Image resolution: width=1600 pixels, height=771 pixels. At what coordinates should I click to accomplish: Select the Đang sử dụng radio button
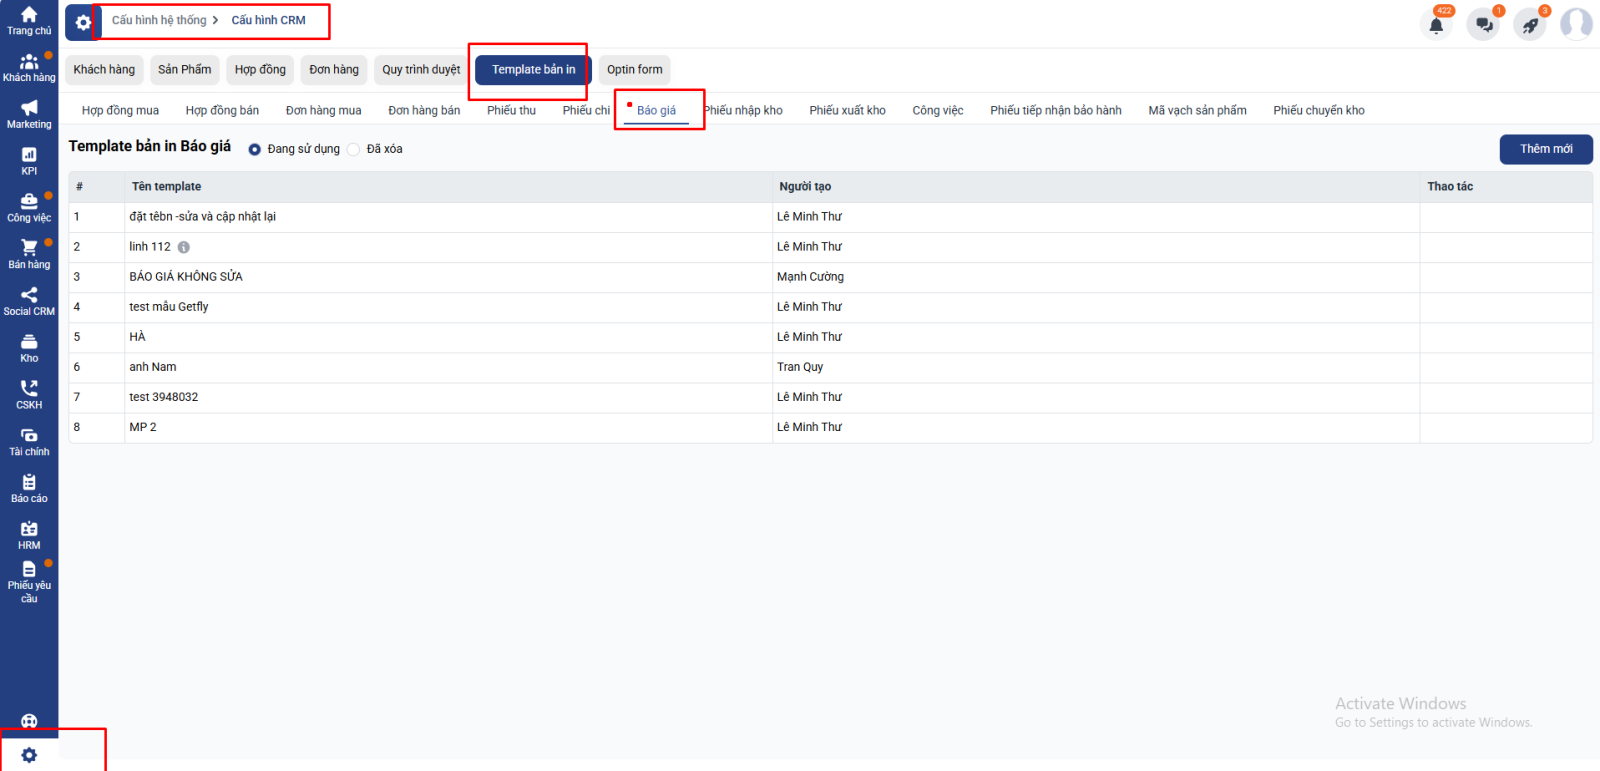(255, 149)
